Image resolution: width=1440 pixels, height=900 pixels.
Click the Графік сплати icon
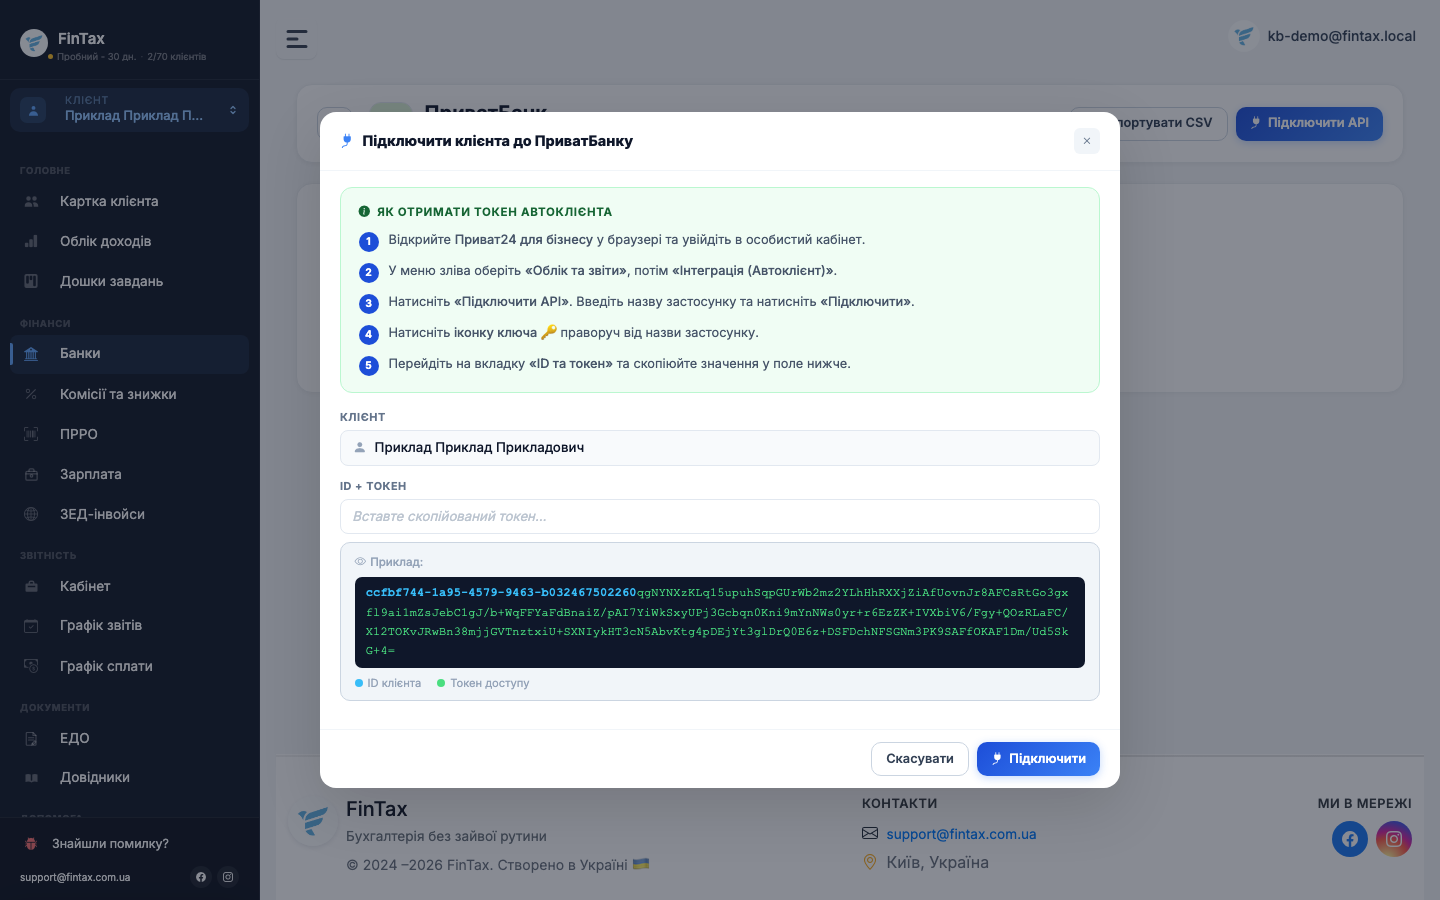[31, 666]
